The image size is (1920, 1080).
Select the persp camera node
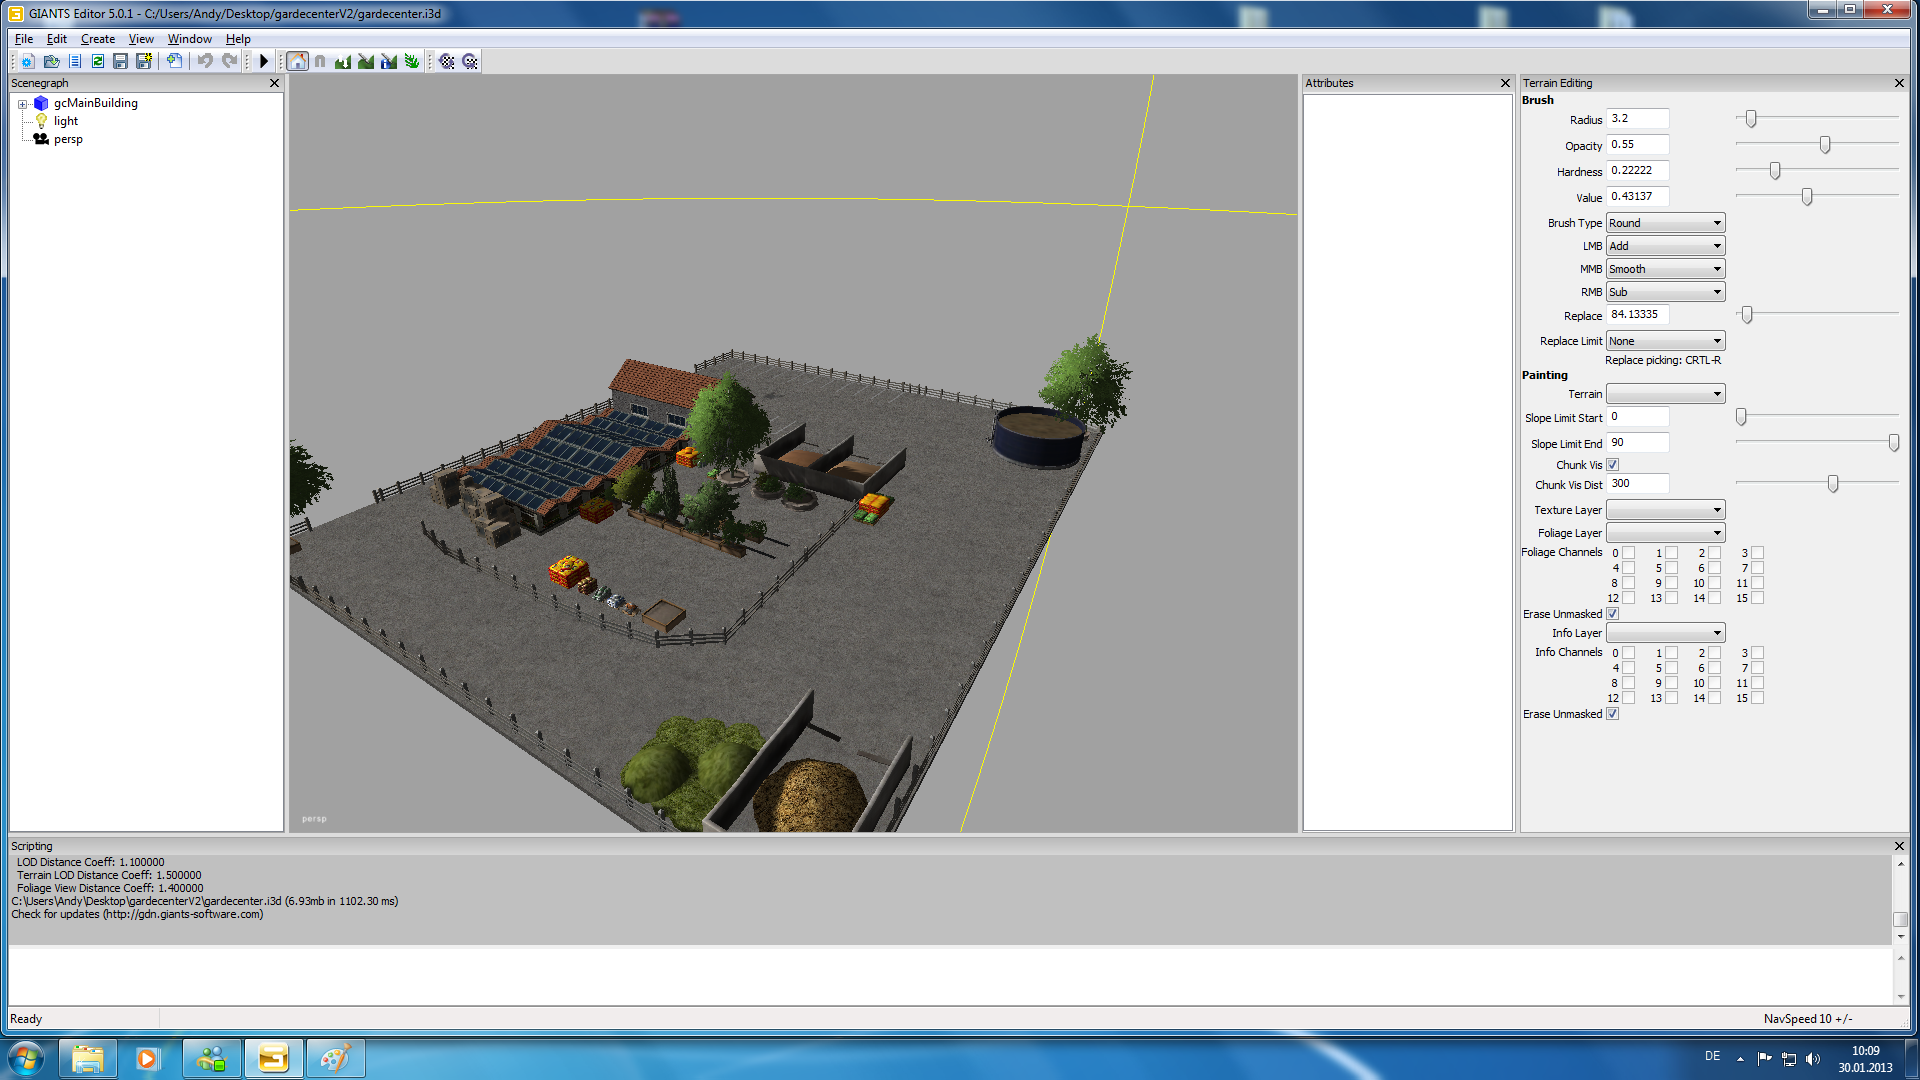click(41, 139)
